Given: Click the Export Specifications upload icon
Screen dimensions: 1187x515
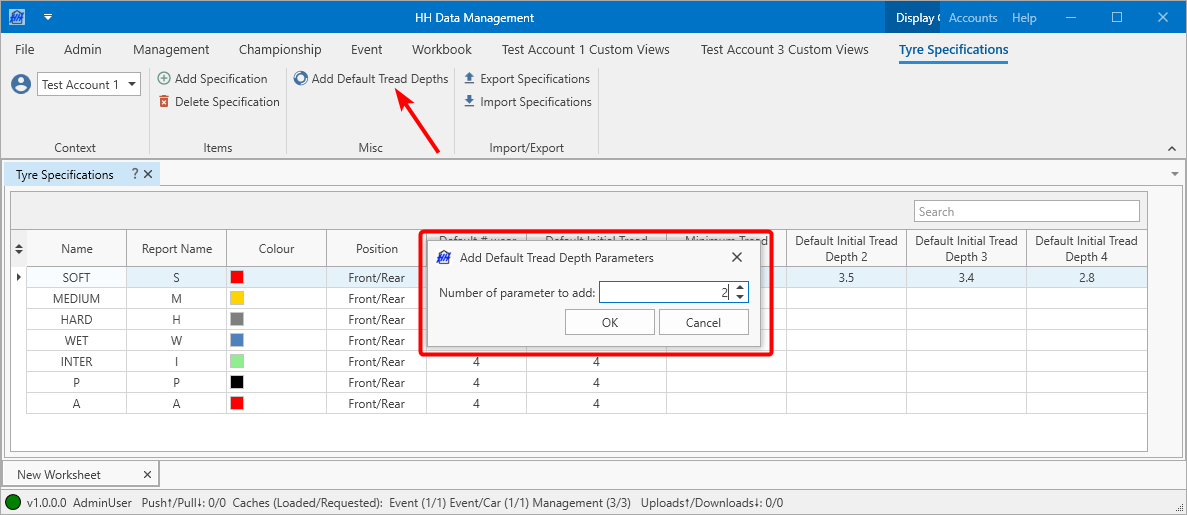Looking at the screenshot, I should pos(469,79).
